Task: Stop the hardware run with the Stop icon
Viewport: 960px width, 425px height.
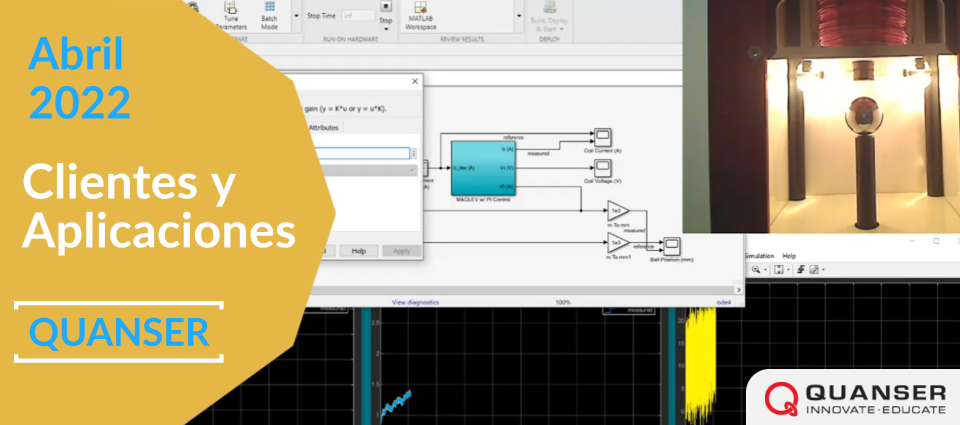Action: [x=386, y=7]
